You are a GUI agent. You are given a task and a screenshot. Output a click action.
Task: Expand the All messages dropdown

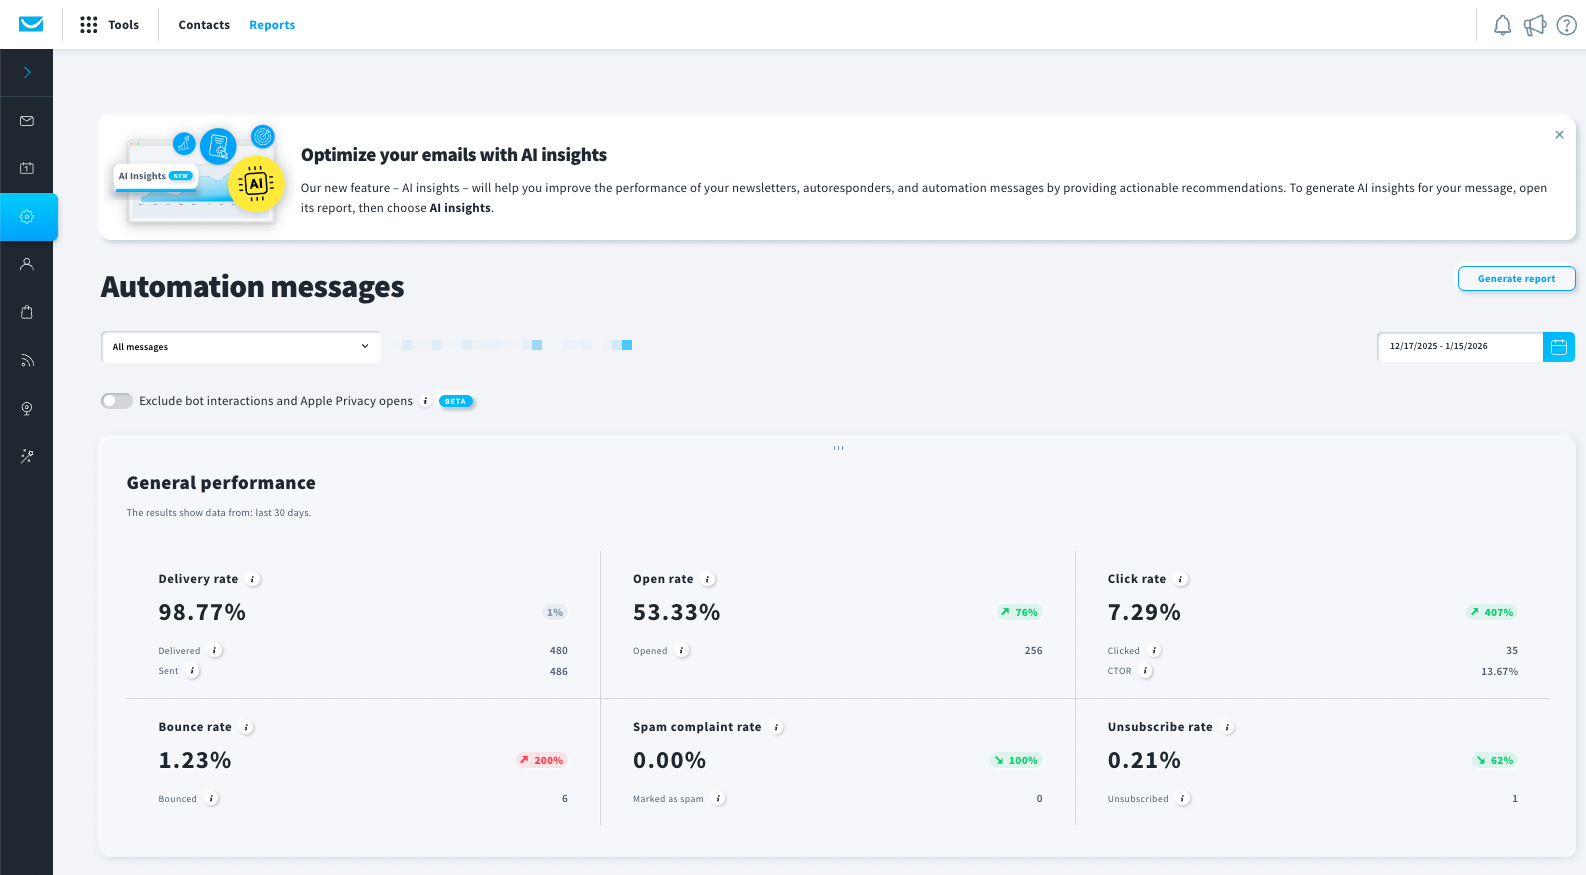[x=240, y=347]
